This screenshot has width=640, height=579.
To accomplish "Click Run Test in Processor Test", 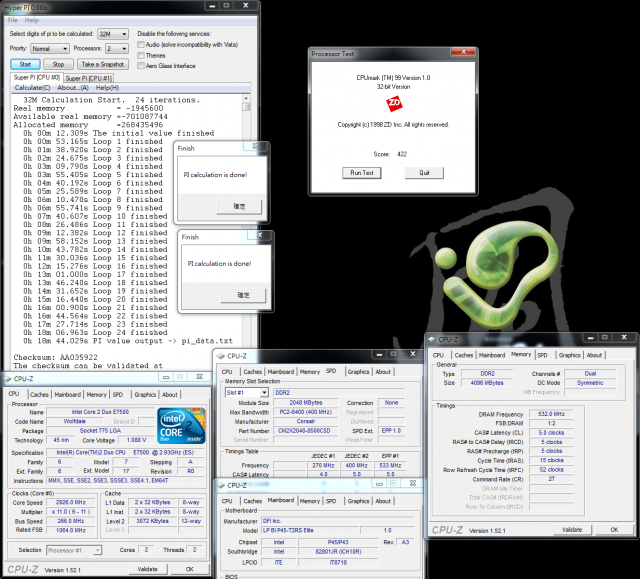I will coord(362,173).
